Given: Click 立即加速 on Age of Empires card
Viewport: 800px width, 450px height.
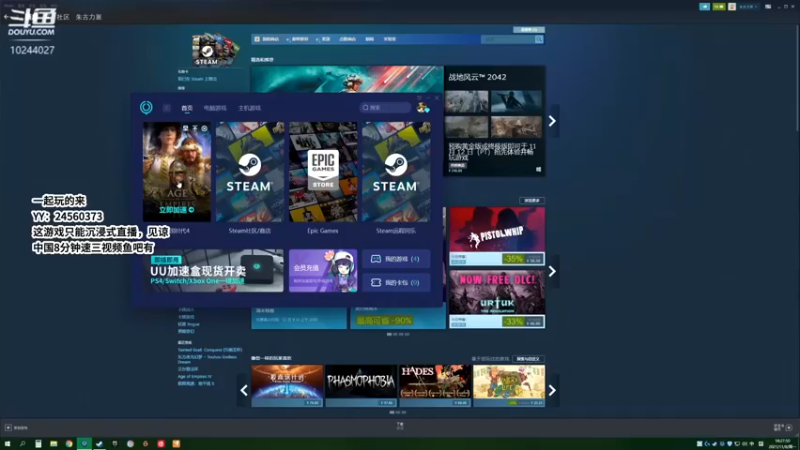Looking at the screenshot, I should [177, 210].
